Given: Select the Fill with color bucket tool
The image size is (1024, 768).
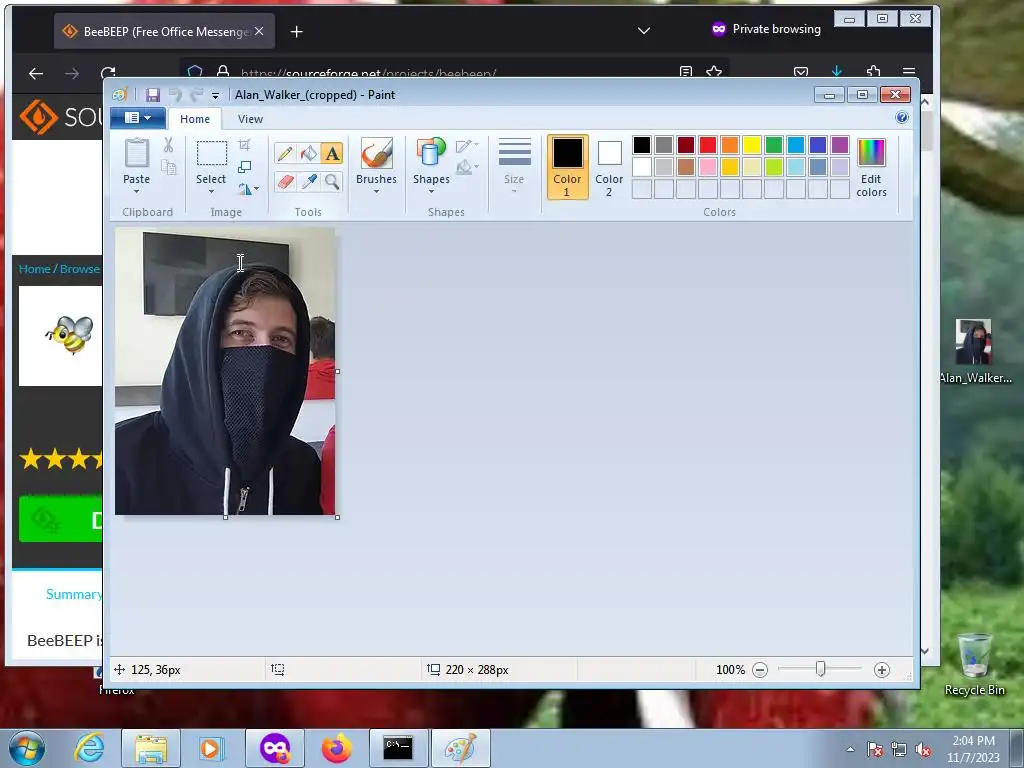Looking at the screenshot, I should click(308, 153).
